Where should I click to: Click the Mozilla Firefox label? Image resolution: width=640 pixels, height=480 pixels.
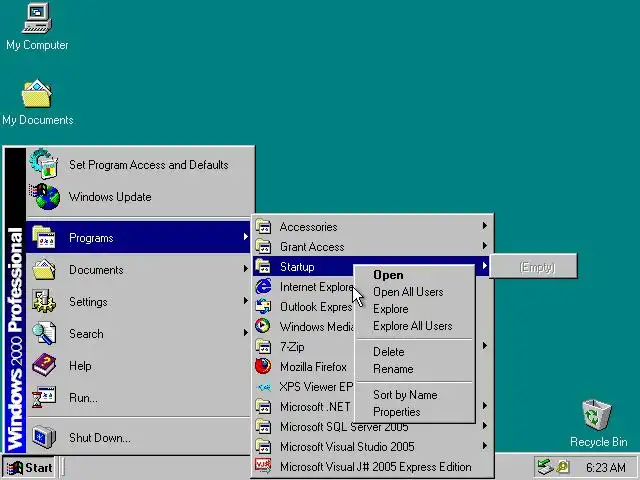313,367
